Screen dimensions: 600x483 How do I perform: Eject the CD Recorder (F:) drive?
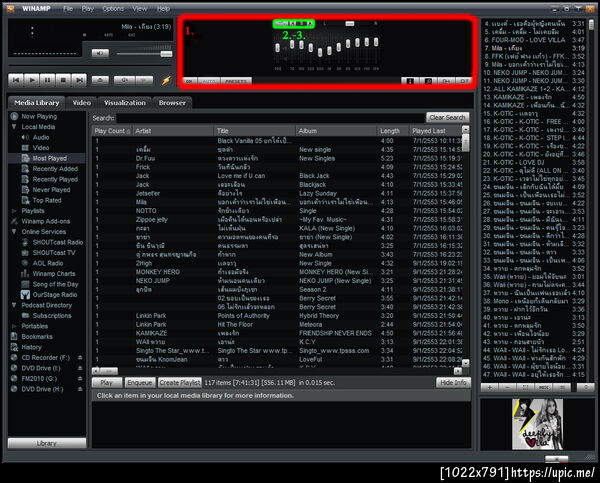(80, 358)
